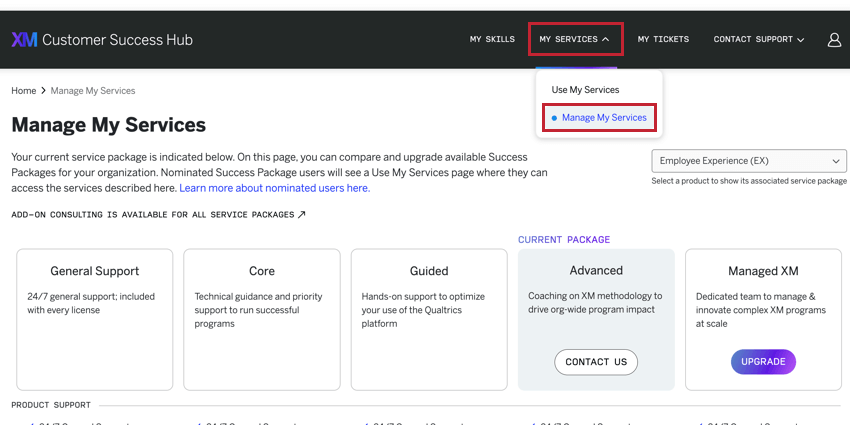
Task: Click the blue dot beside Manage My Services
Action: coord(555,118)
